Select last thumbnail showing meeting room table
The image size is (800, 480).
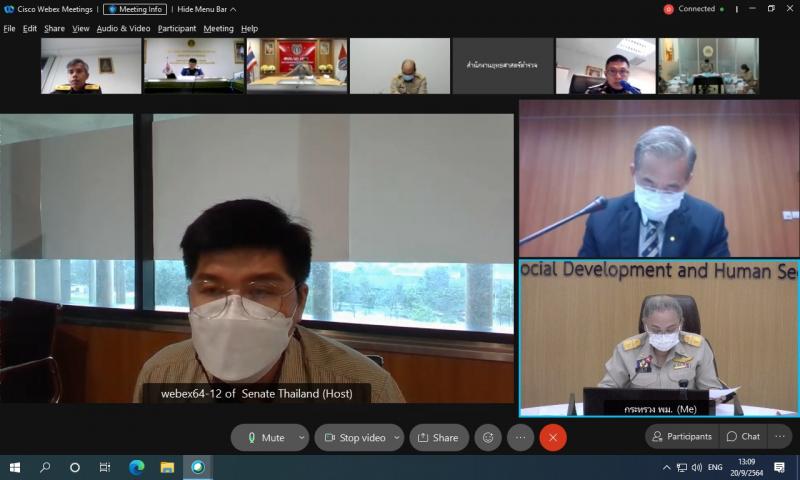pos(709,66)
